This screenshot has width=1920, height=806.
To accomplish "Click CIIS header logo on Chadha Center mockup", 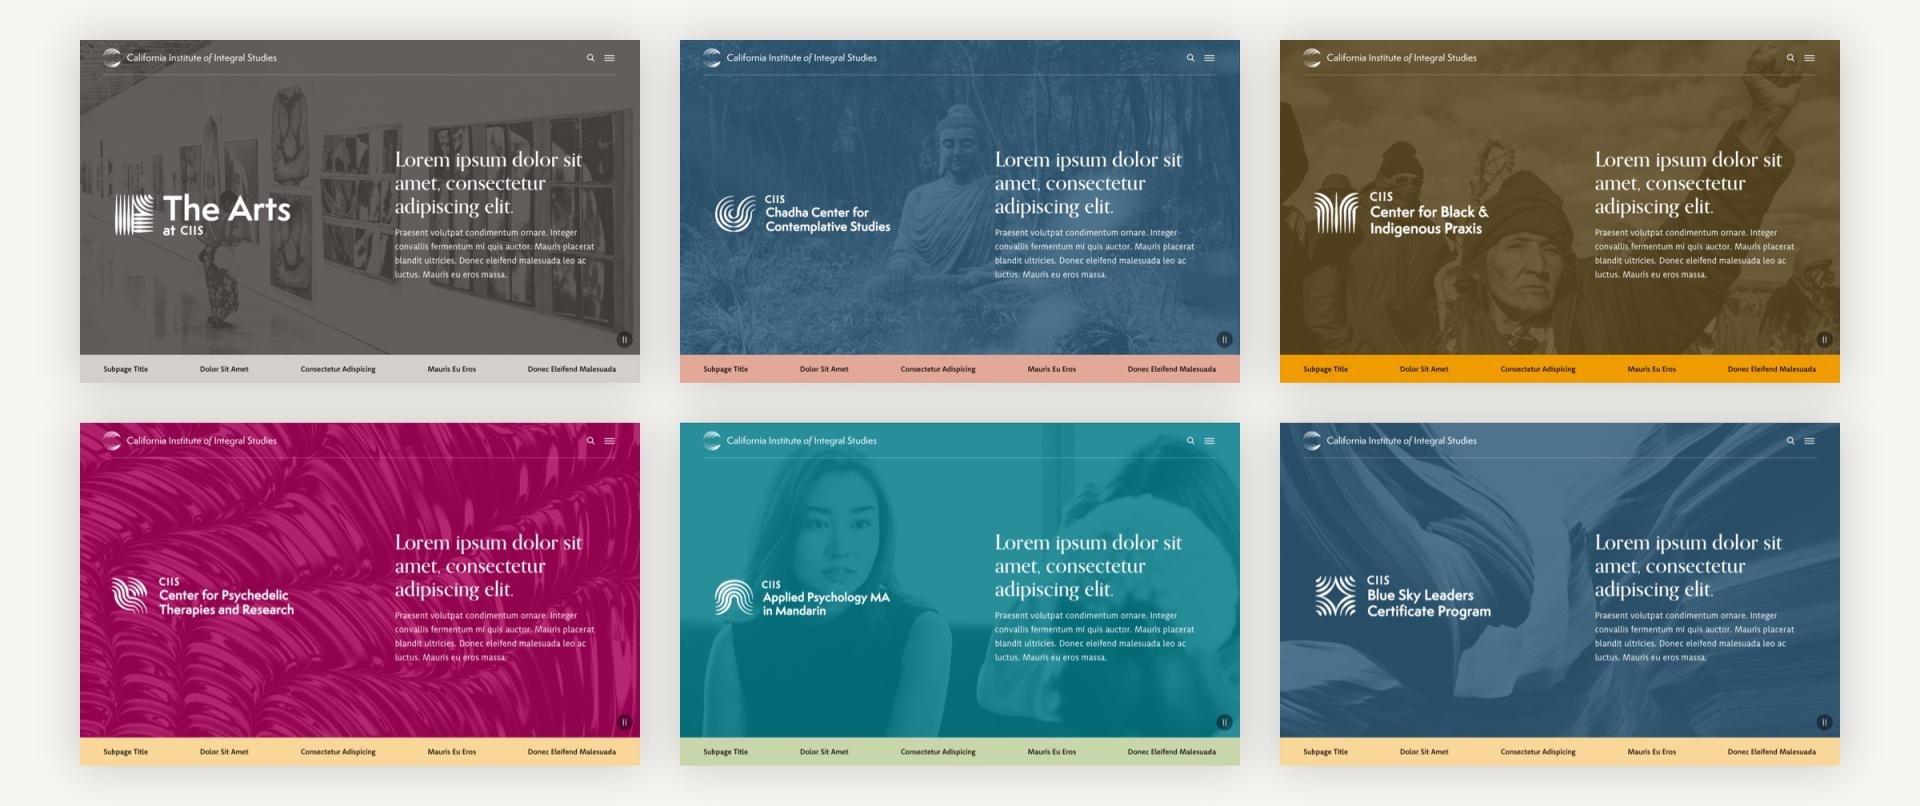I will tap(712, 58).
